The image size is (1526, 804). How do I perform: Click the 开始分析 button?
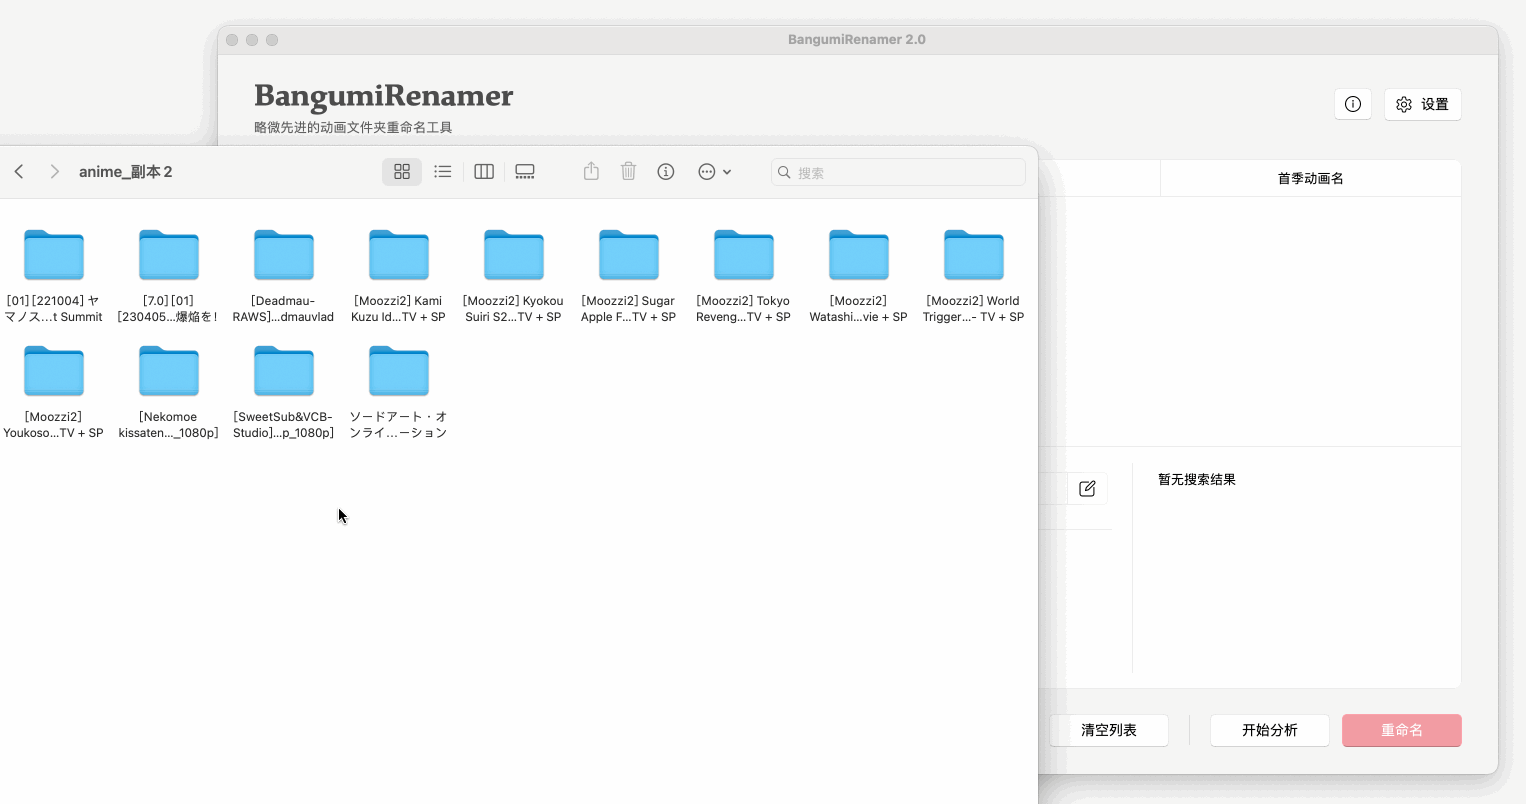coord(1270,730)
